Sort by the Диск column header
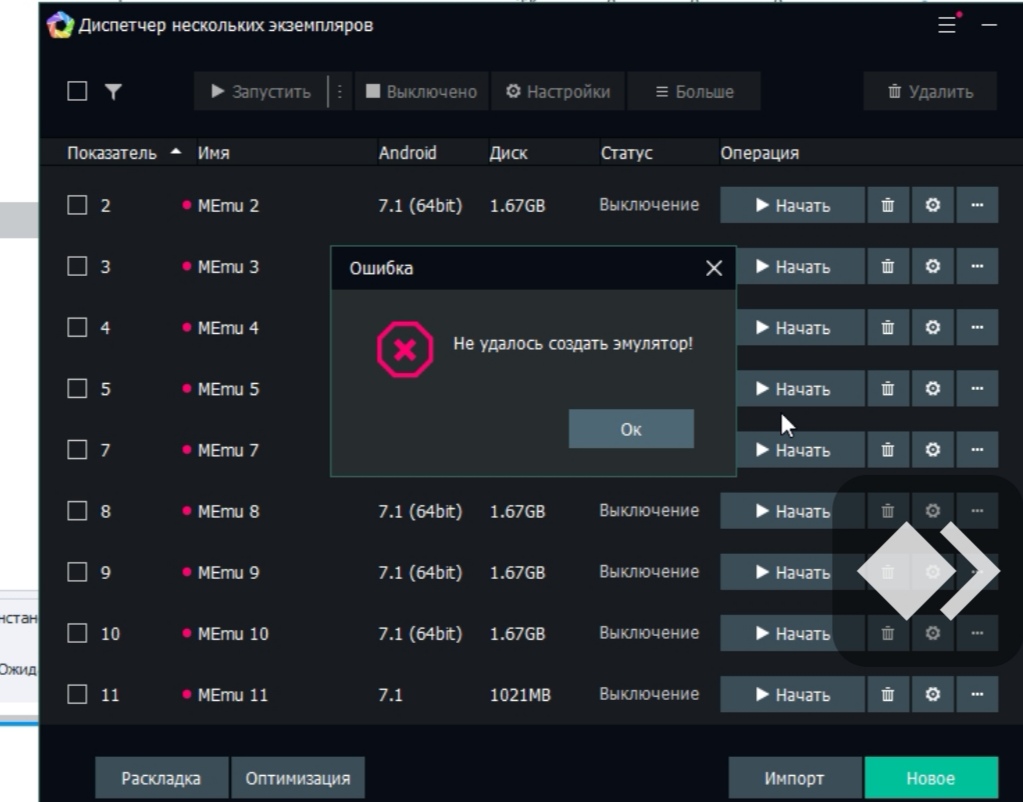 click(x=508, y=153)
